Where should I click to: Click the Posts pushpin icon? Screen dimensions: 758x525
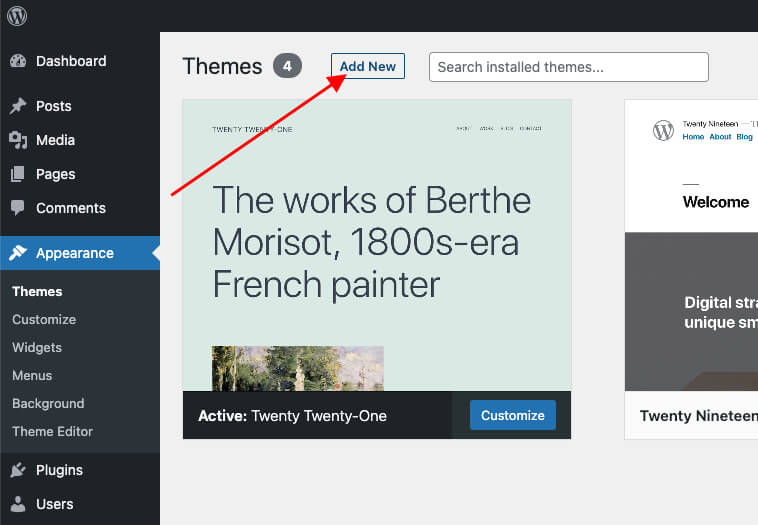click(18, 106)
